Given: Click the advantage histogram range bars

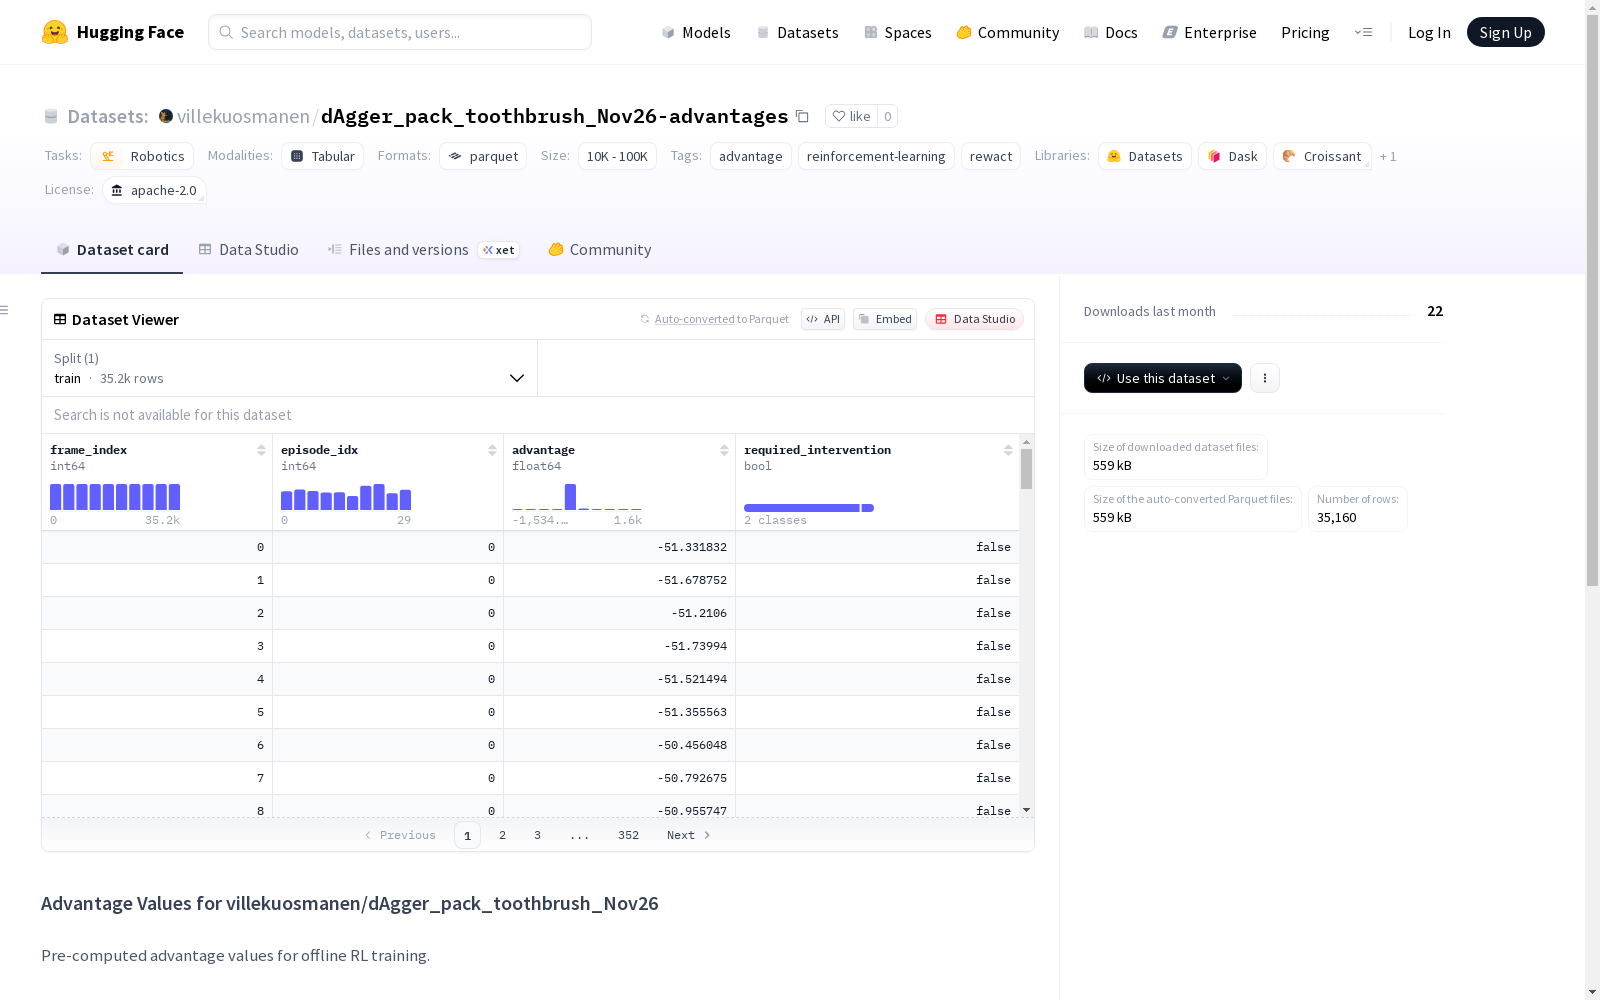Looking at the screenshot, I should (577, 497).
